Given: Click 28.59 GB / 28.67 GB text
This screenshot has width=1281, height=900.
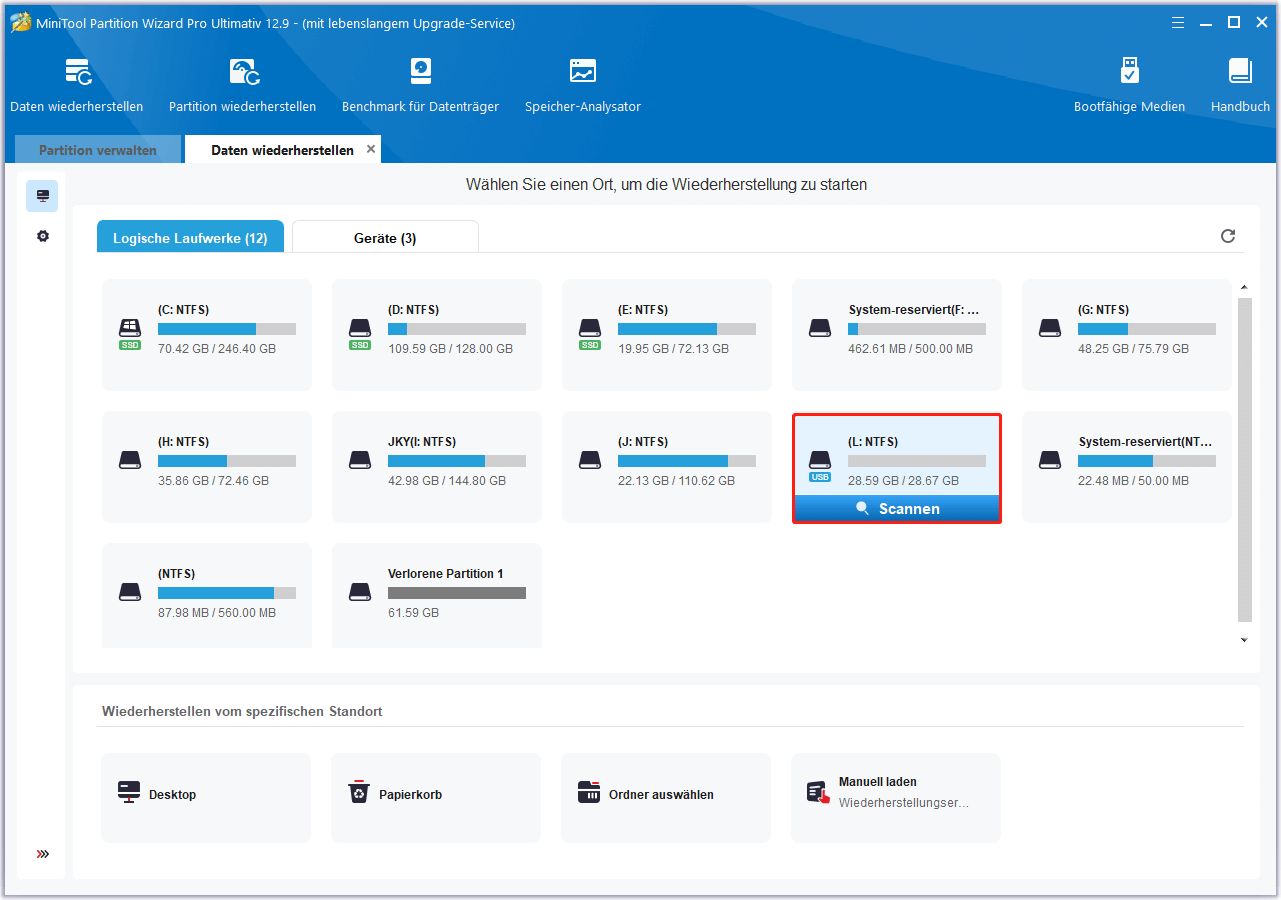Looking at the screenshot, I should [x=903, y=481].
